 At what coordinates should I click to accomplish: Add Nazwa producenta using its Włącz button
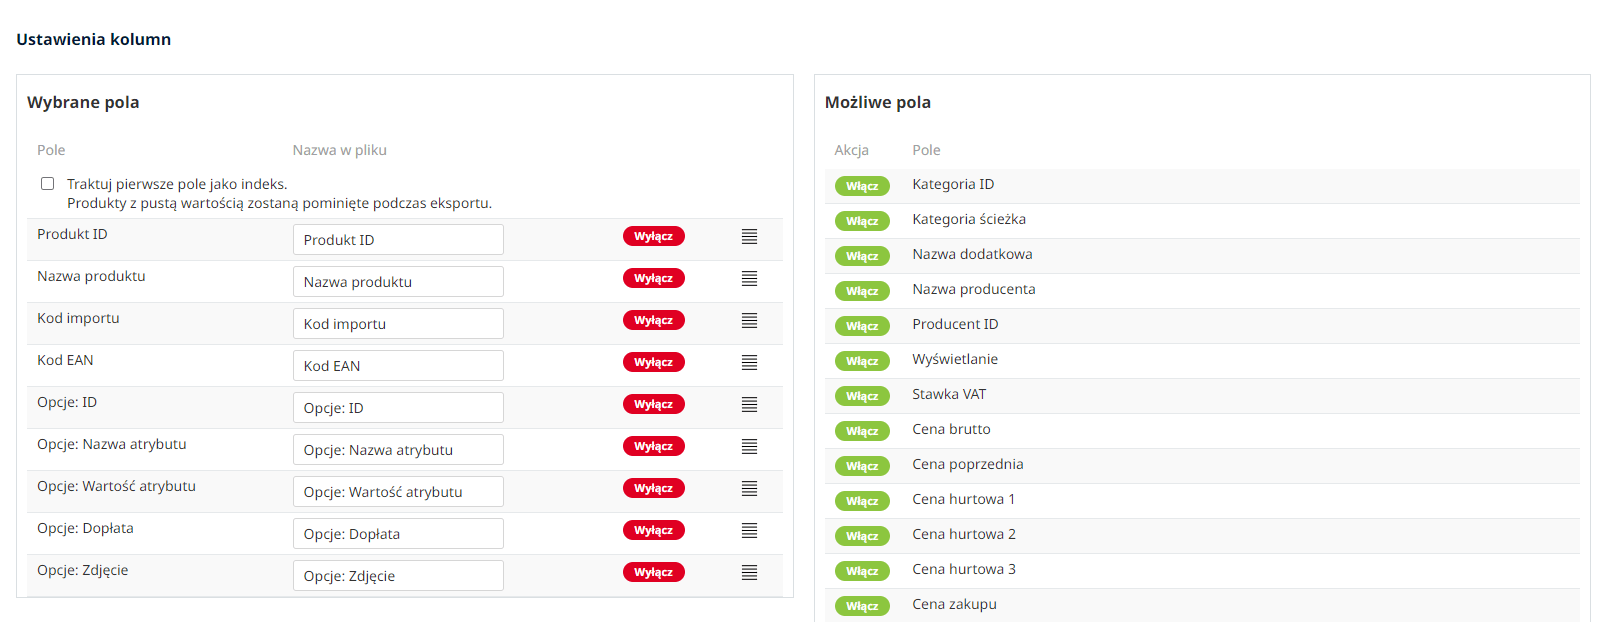coord(861,291)
